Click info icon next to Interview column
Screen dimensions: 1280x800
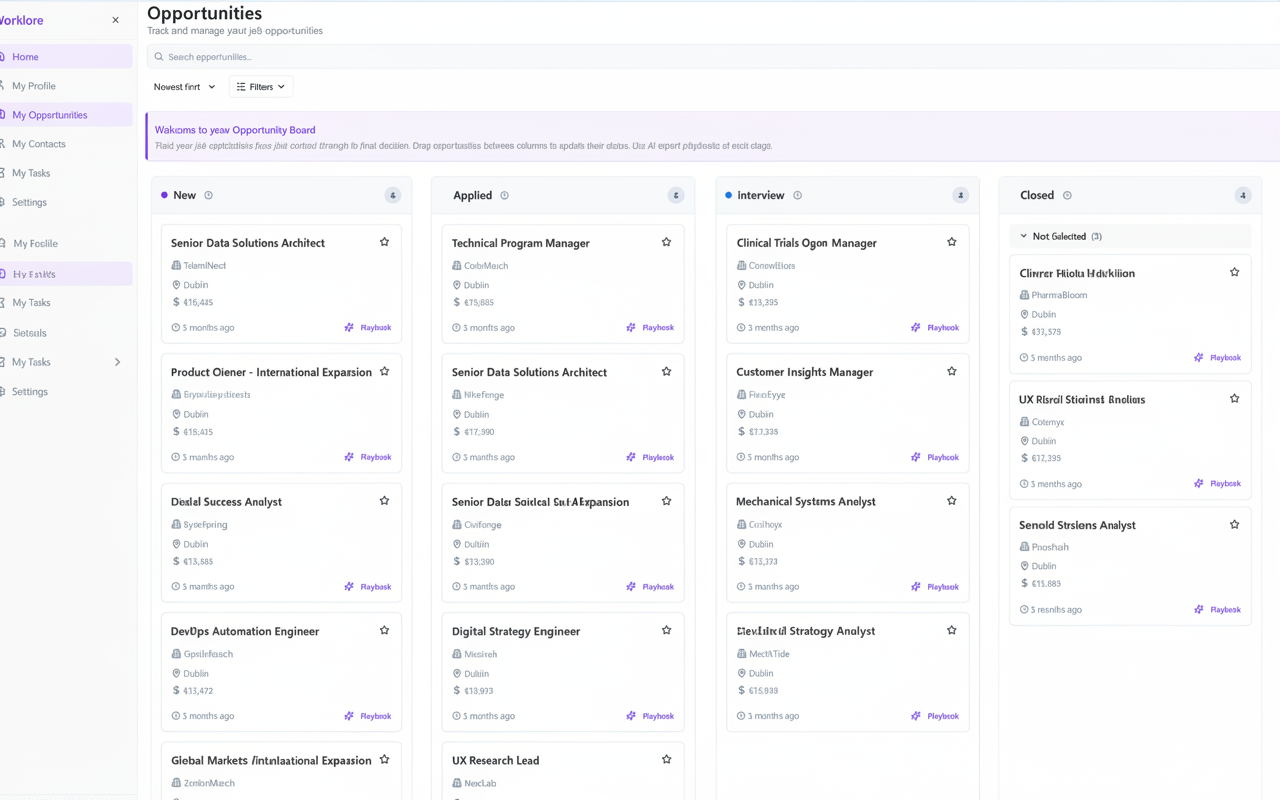[797, 196]
